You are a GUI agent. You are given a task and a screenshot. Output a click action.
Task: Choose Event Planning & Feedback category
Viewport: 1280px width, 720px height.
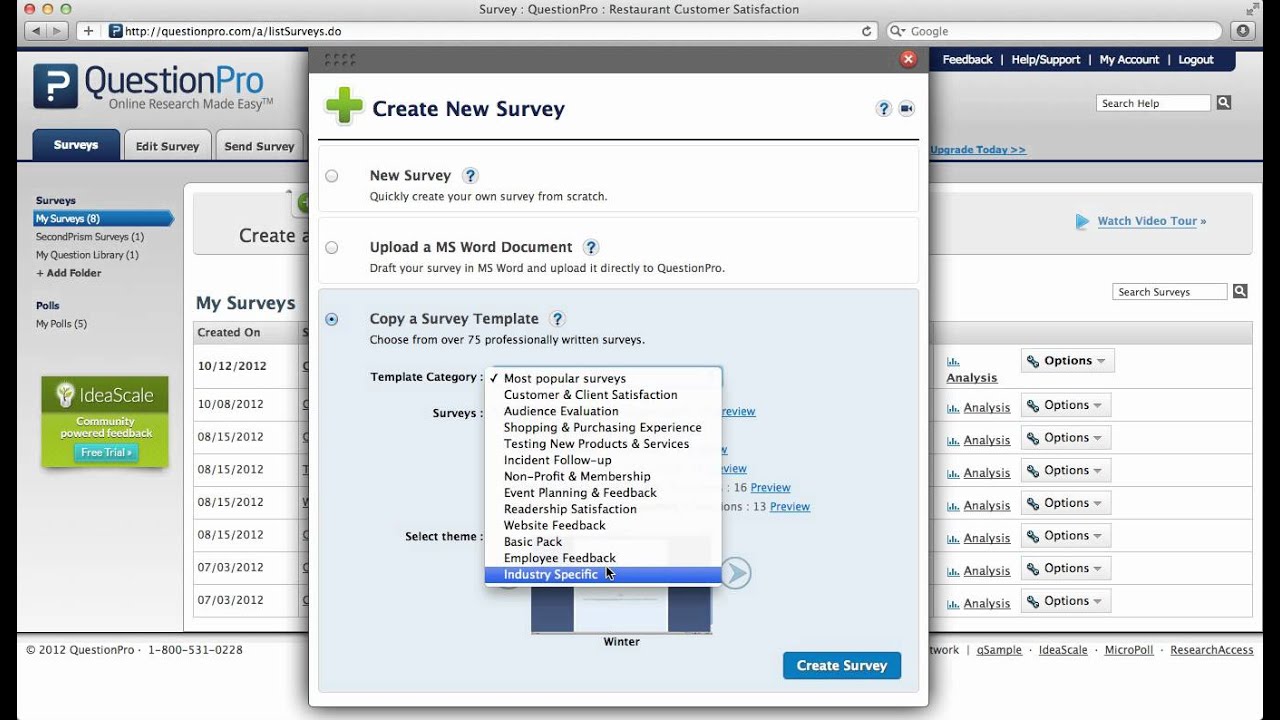(603, 493)
